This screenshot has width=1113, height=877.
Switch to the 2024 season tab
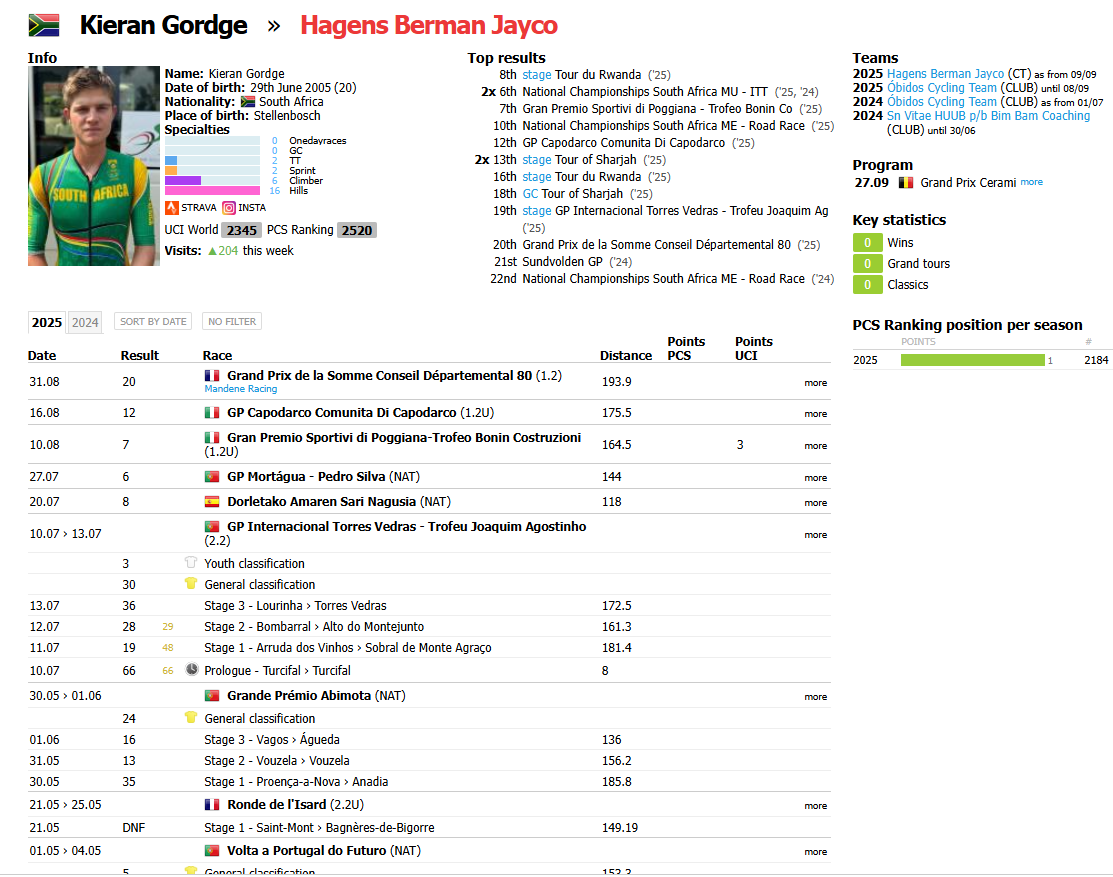(x=85, y=322)
